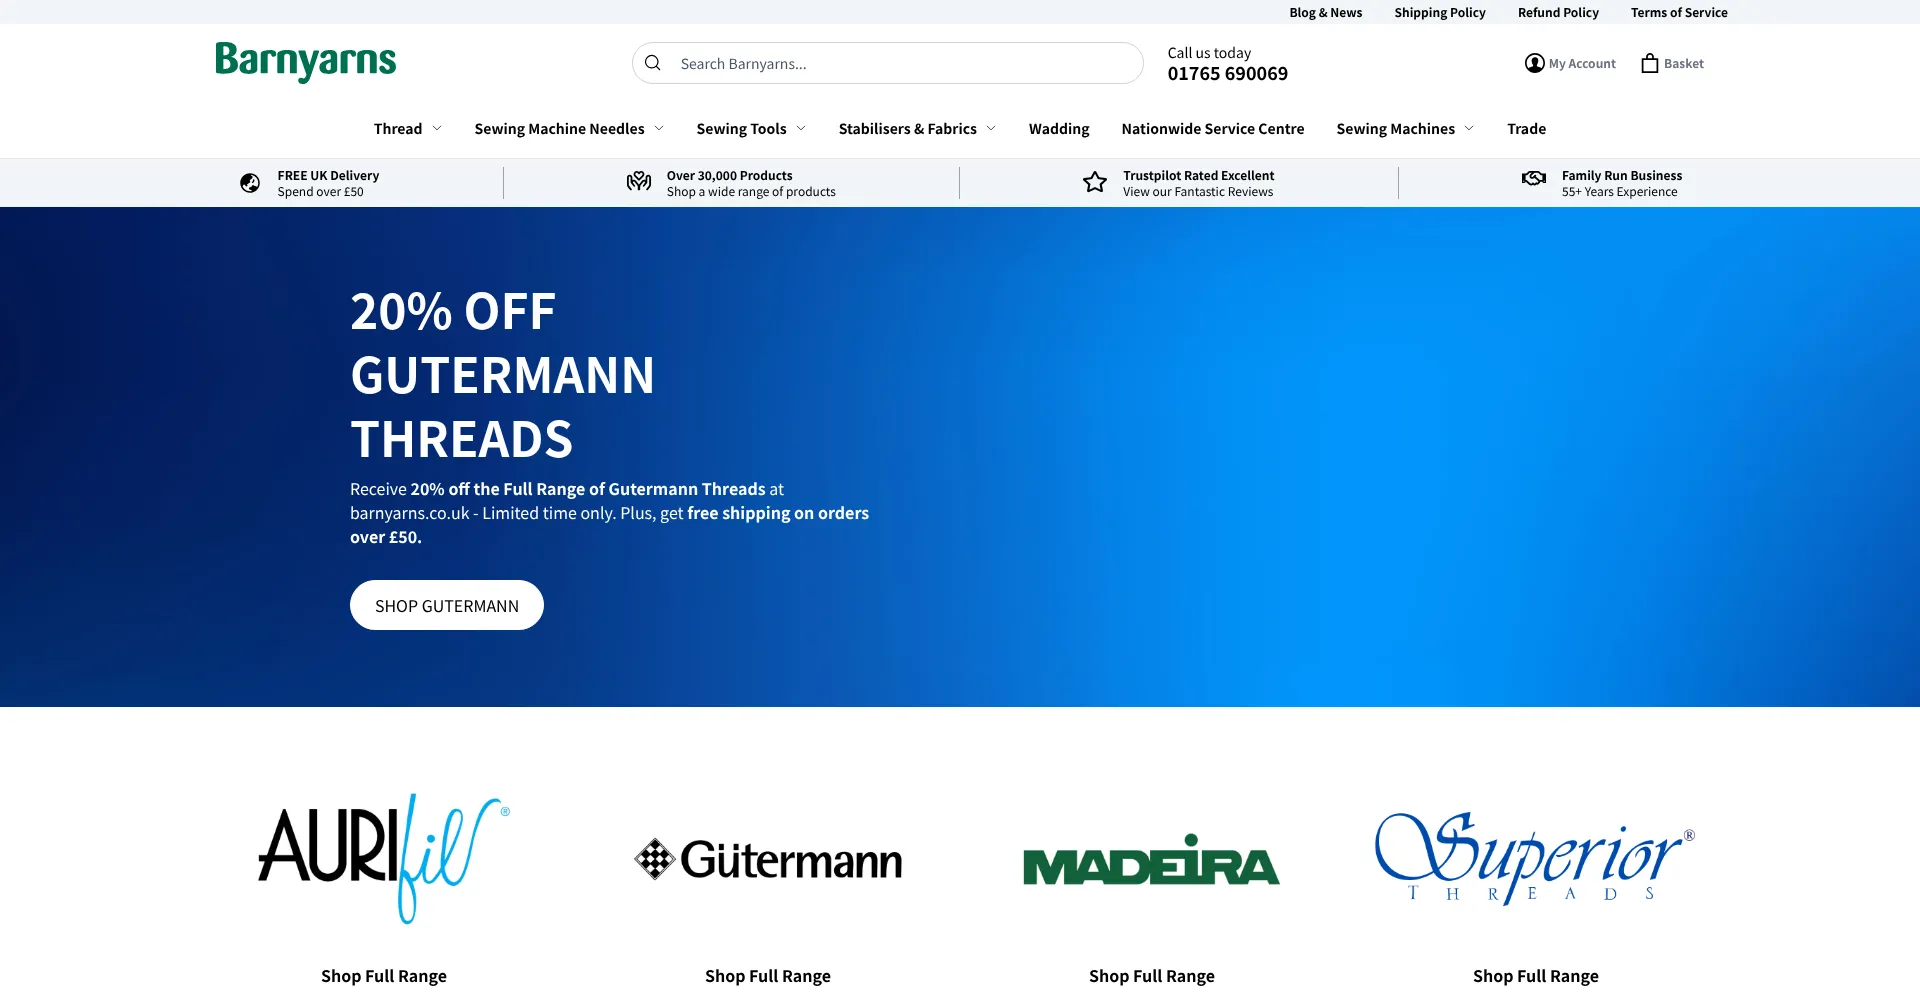Go to the Wadding category
Viewport: 1920px width, 993px height.
[1059, 129]
